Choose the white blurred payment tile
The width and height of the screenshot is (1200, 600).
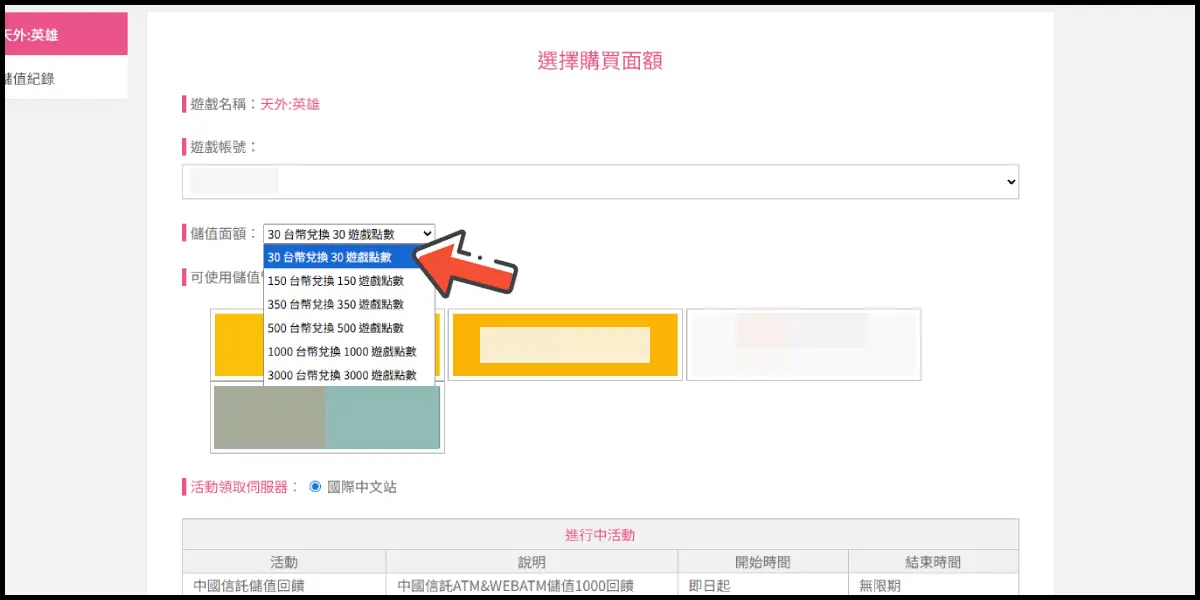[x=803, y=345]
